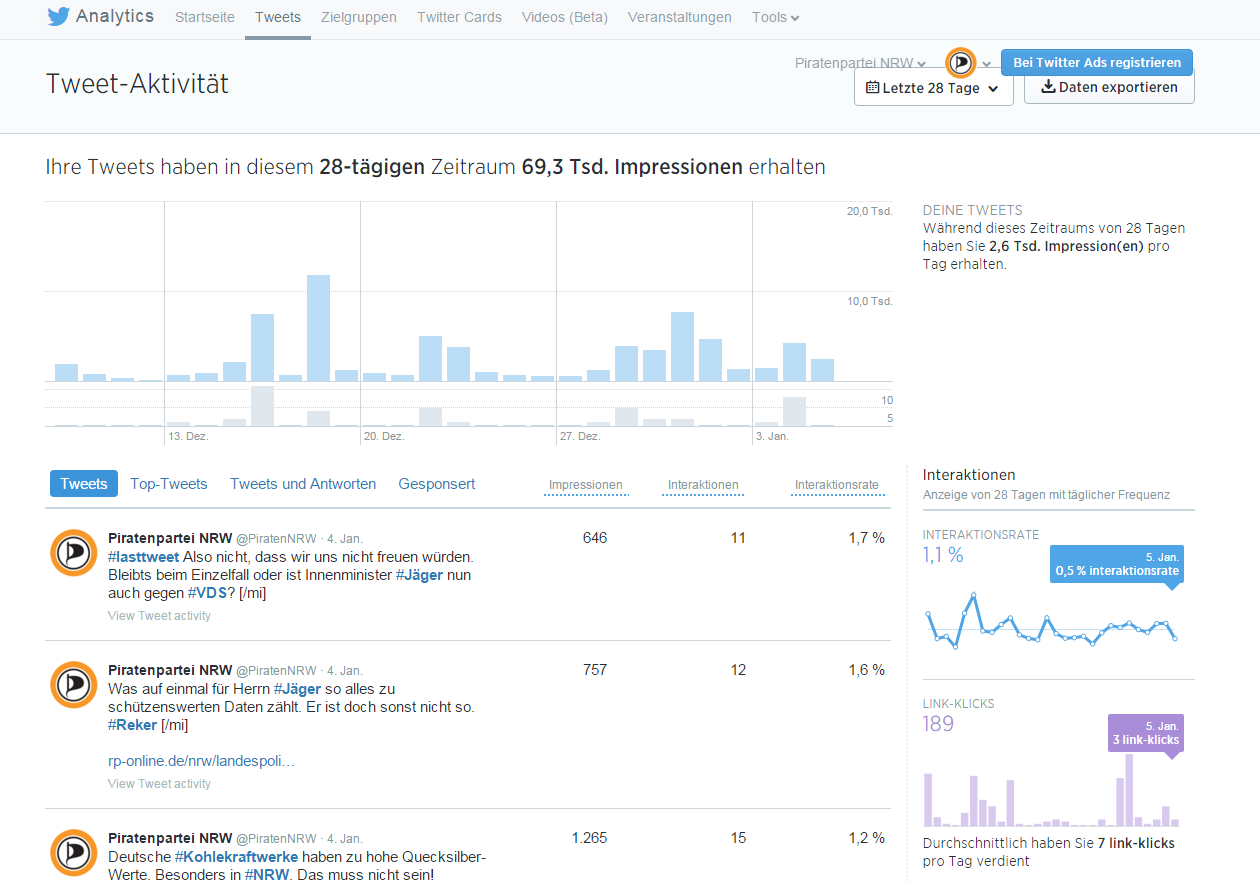The height and width of the screenshot is (882, 1260).
Task: Go to the Startseite tab
Action: click(204, 17)
